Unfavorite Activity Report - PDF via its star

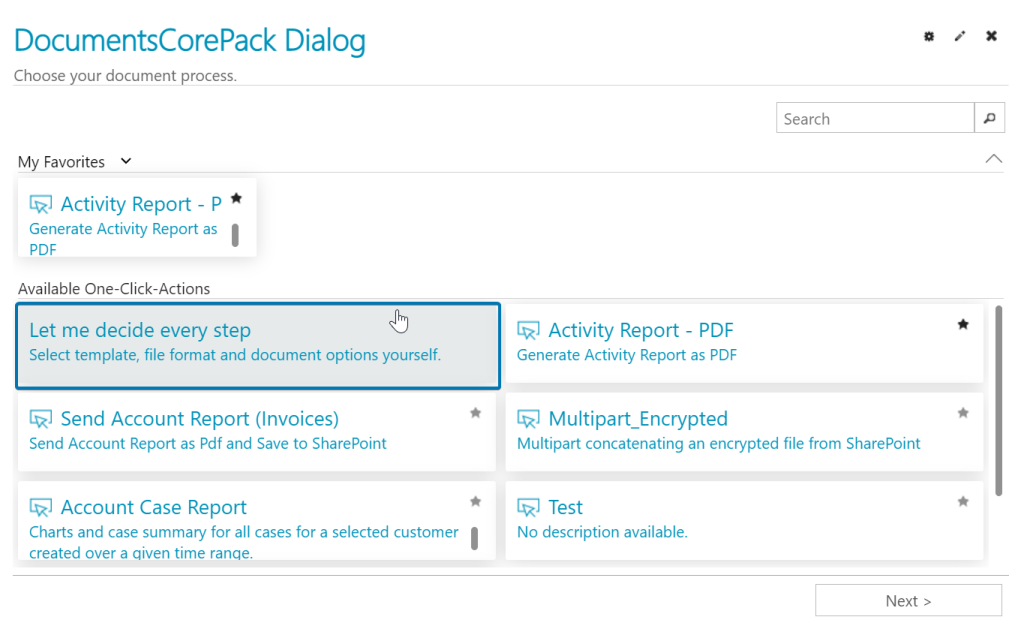point(963,323)
